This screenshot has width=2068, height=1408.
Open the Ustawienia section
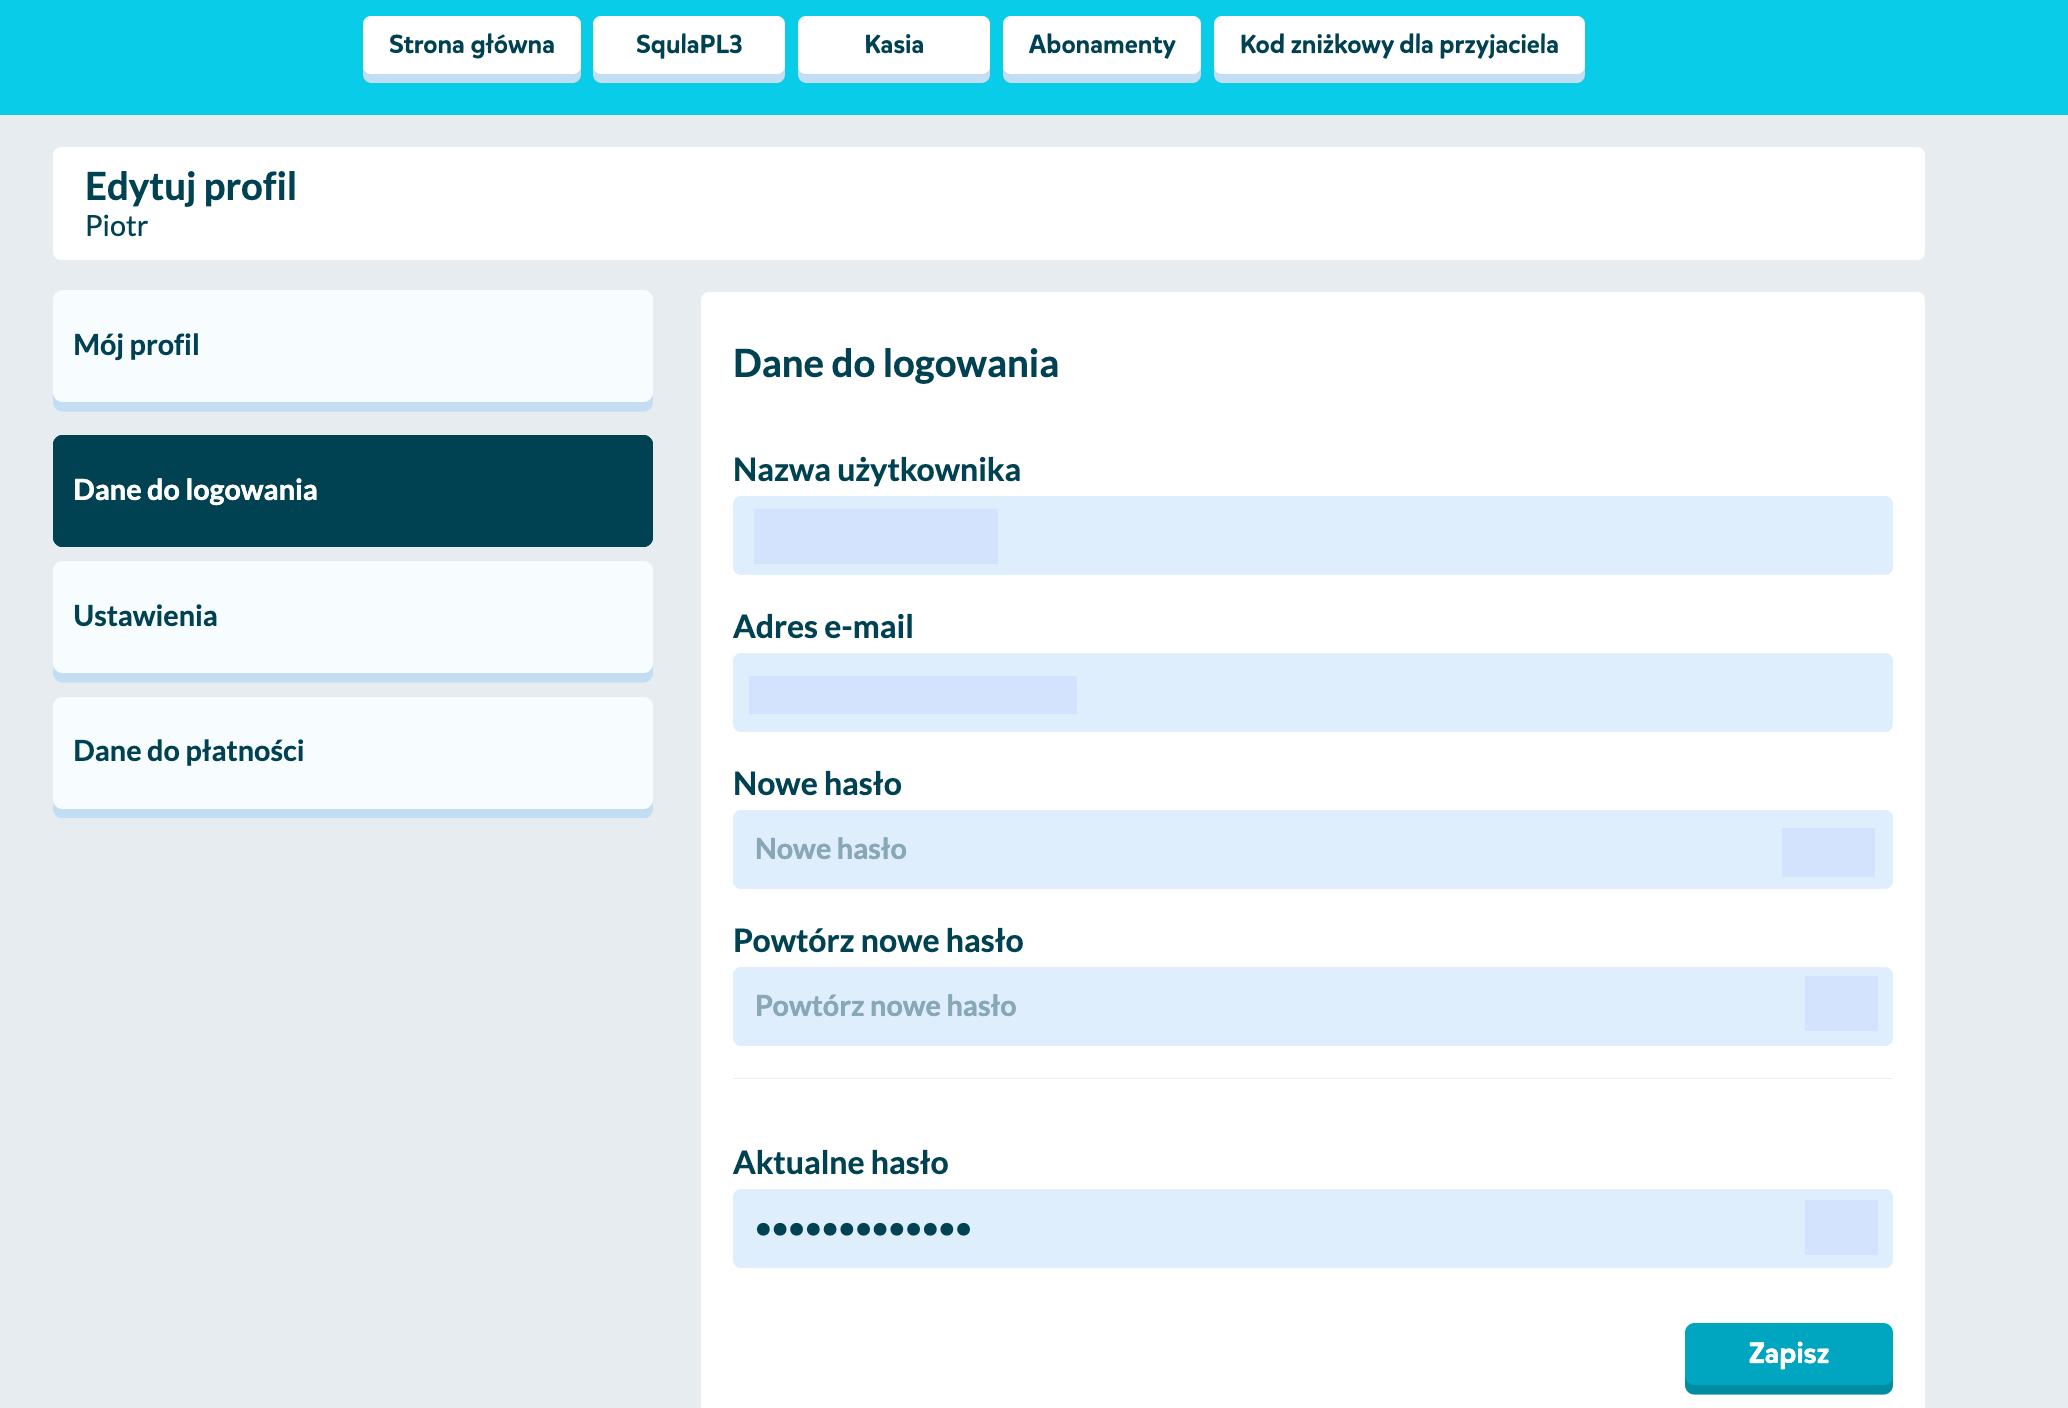point(353,620)
